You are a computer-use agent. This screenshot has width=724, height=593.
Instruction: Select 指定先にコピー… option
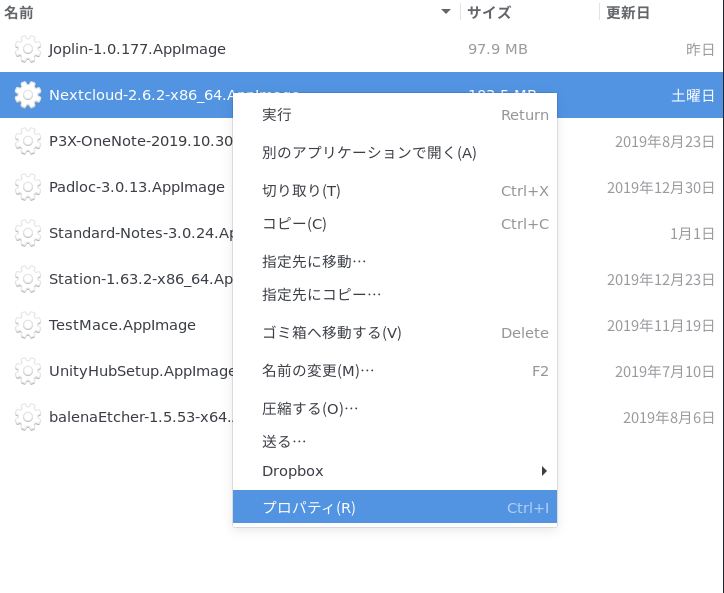[x=395, y=295]
